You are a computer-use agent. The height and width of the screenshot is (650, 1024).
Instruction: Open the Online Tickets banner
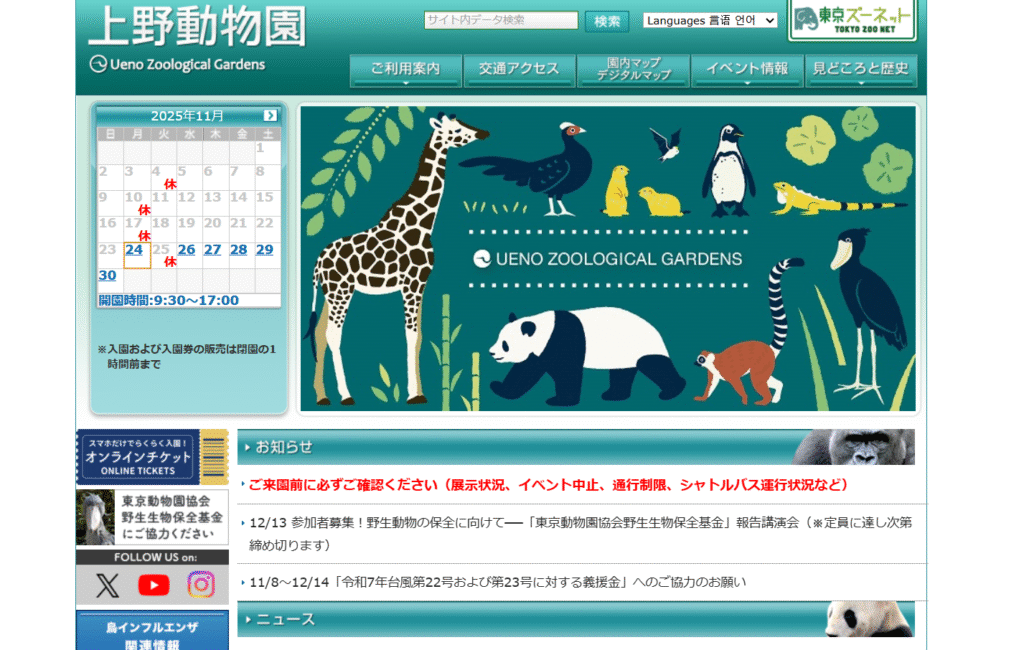click(152, 457)
